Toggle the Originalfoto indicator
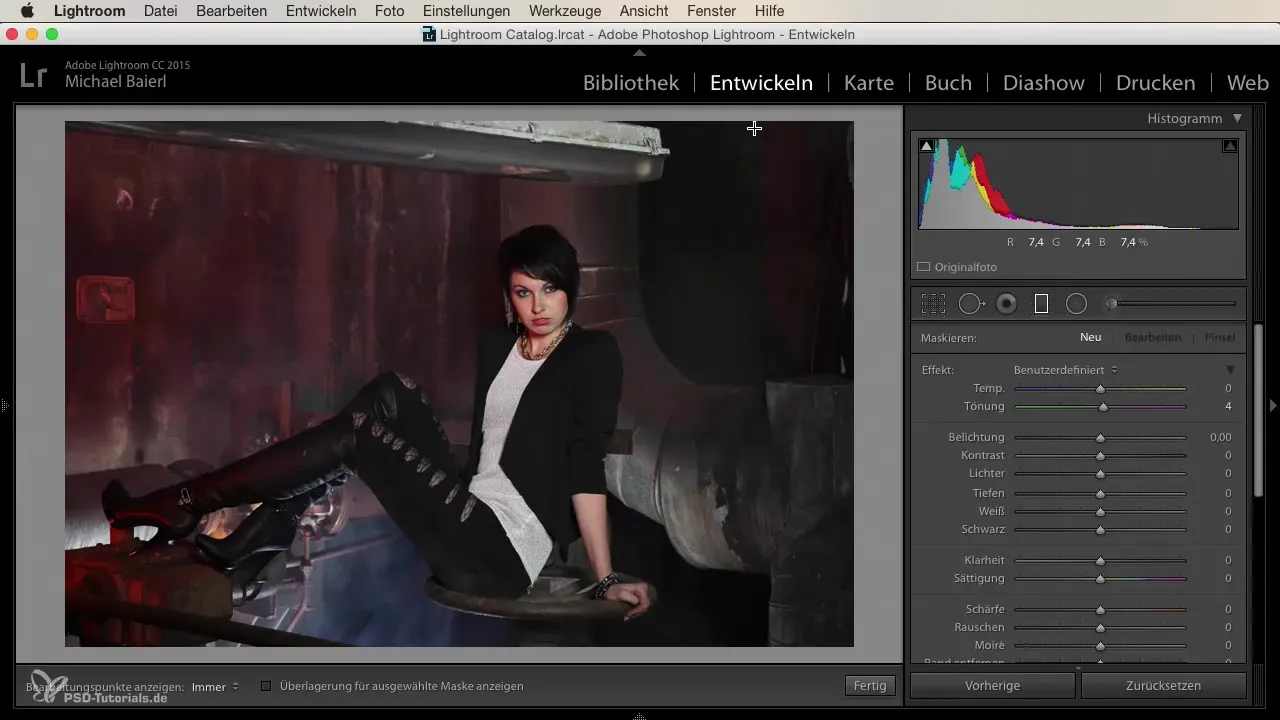Image resolution: width=1280 pixels, height=720 pixels. [924, 267]
